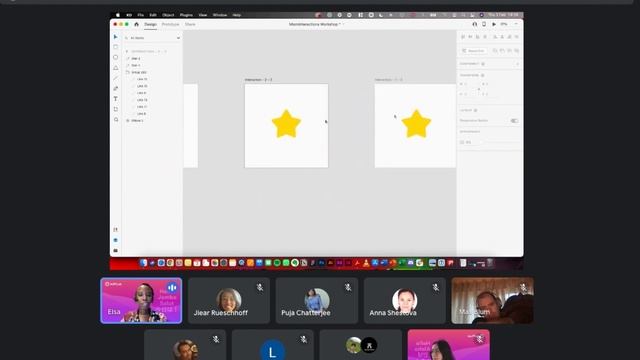Go to XD Home screen icon

pos(136,24)
